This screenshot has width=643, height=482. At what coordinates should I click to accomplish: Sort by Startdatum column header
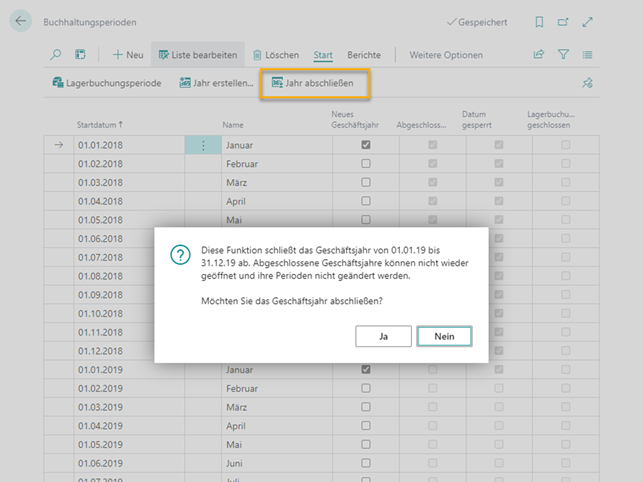point(100,125)
